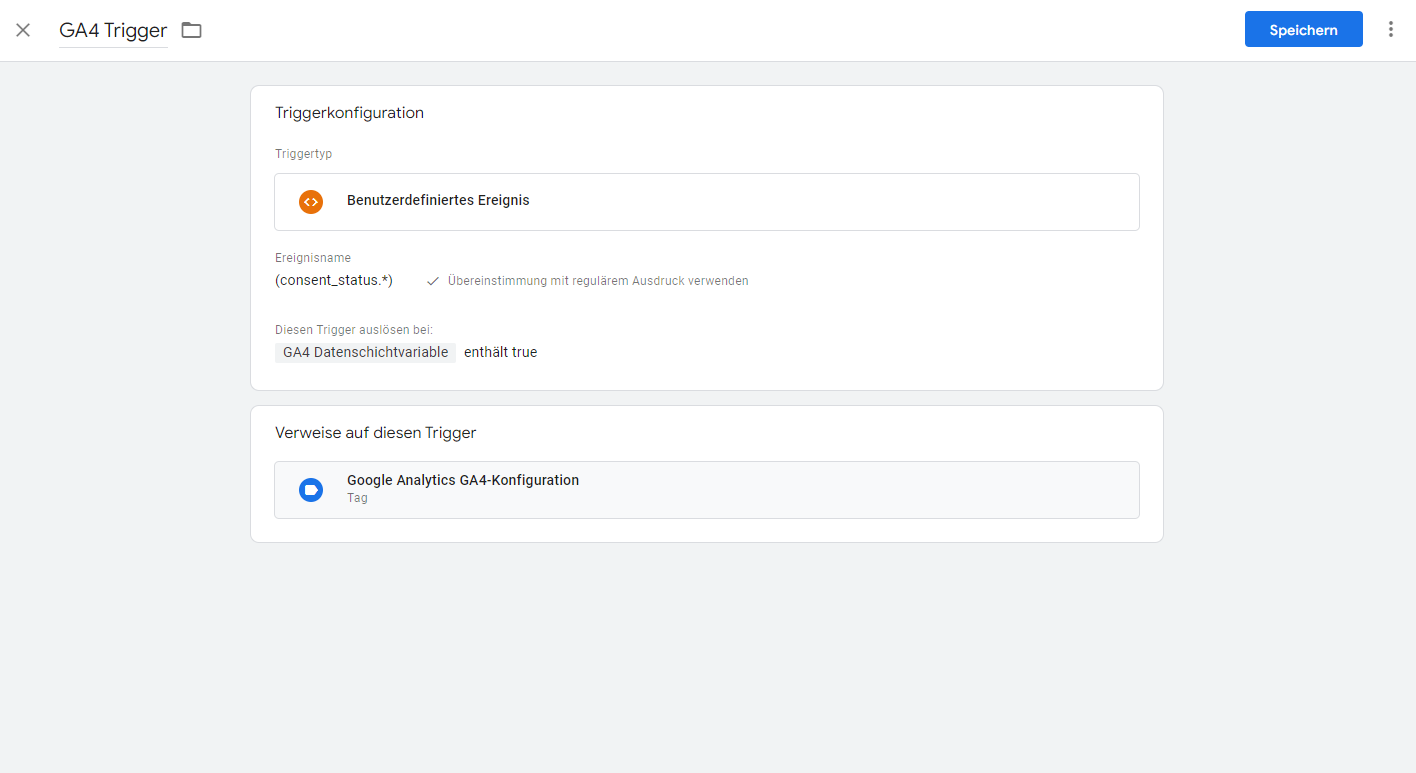The image size is (1416, 773).
Task: Close the GA4 Trigger editor
Action: (x=23, y=30)
